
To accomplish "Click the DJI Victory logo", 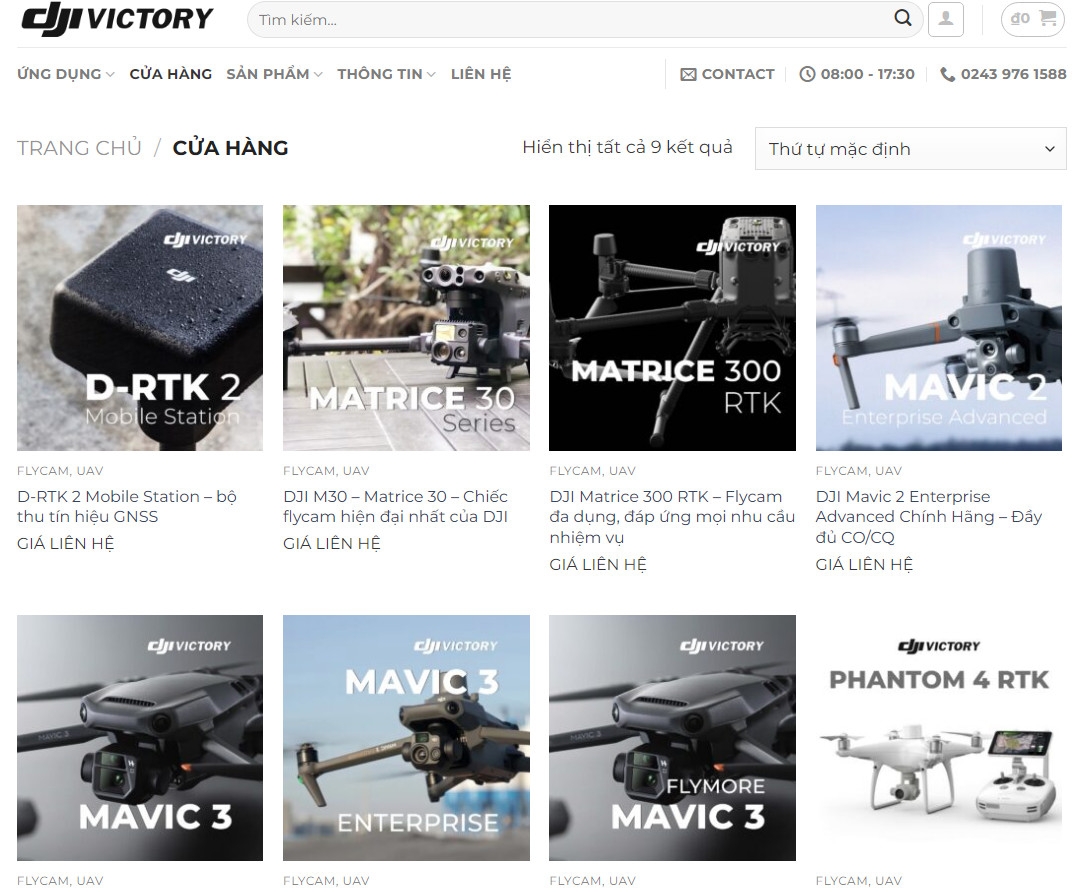I will pyautogui.click(x=117, y=19).
